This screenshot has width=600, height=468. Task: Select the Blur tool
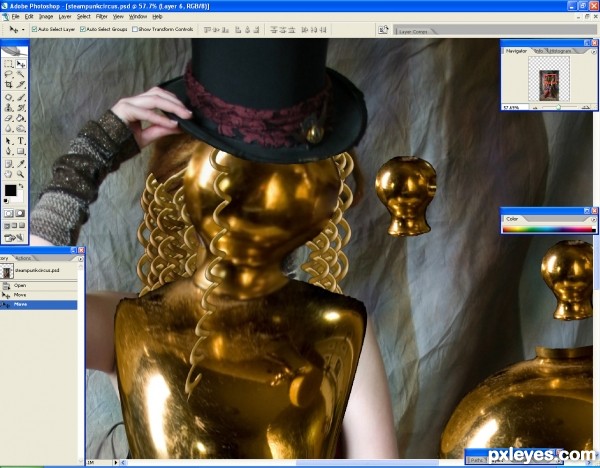9,129
